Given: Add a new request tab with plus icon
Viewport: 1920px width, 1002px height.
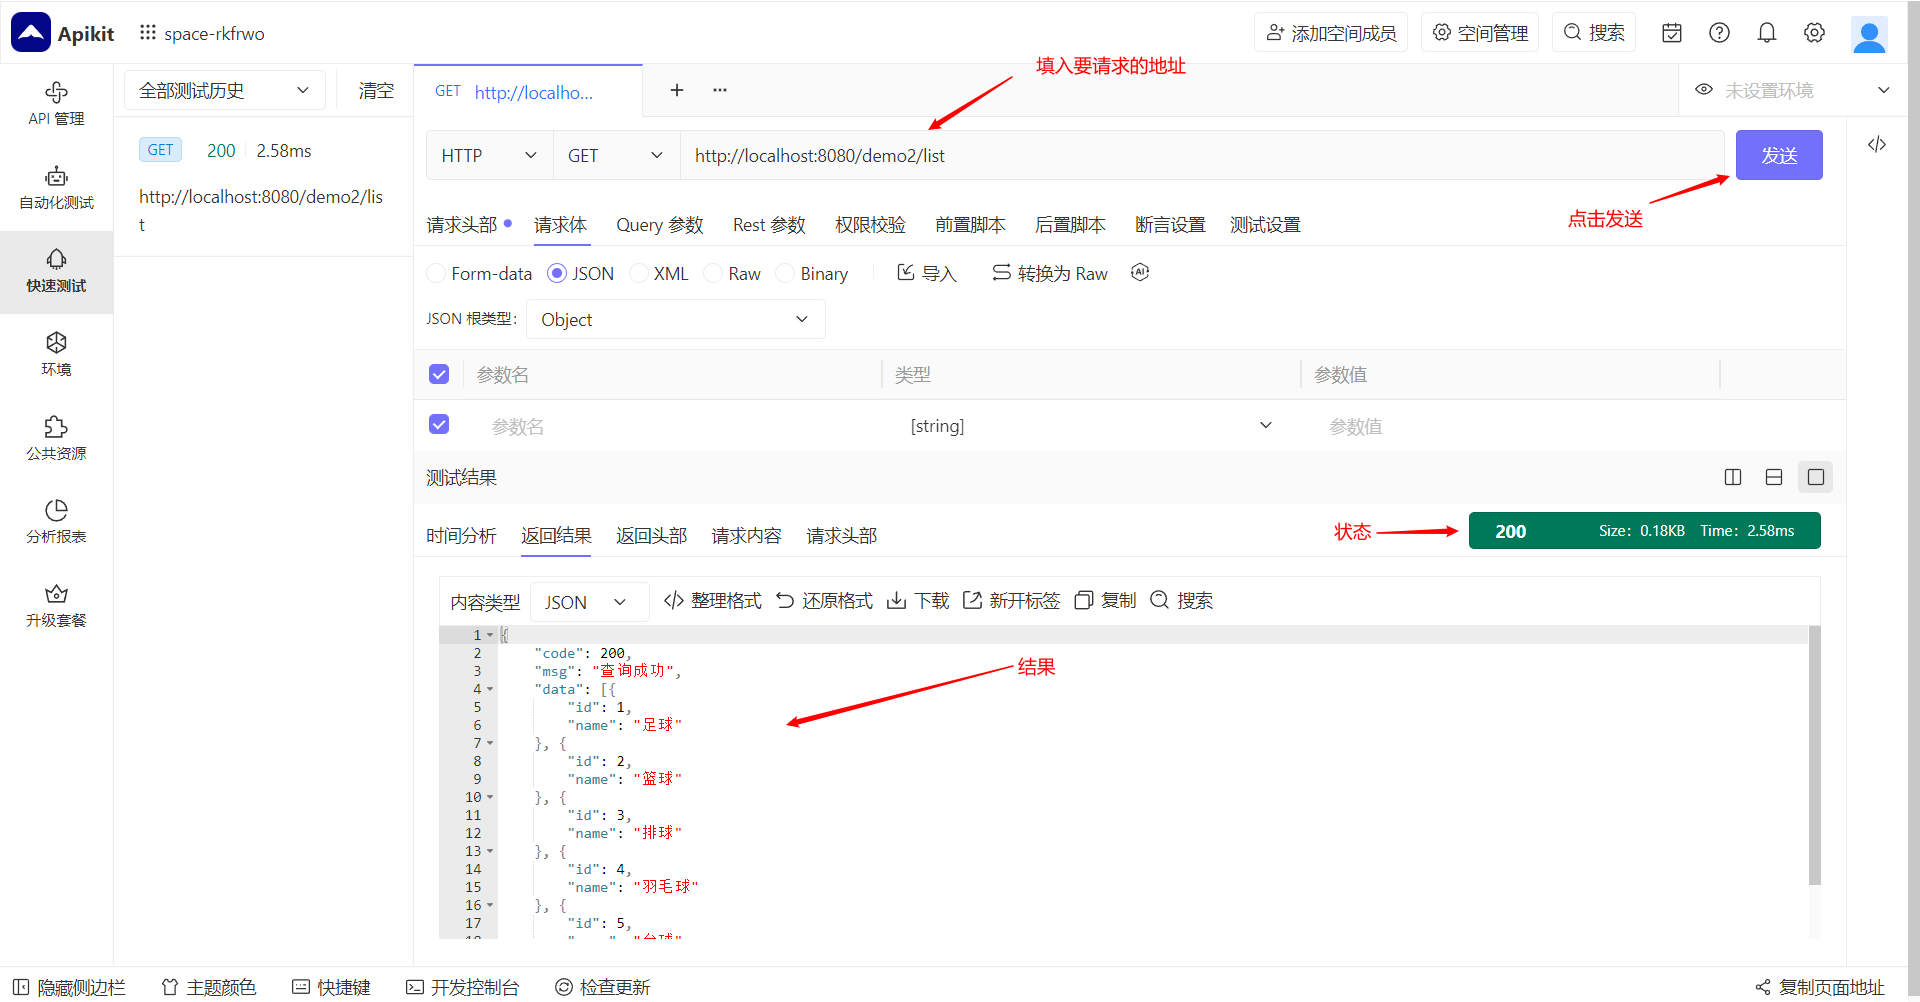Looking at the screenshot, I should pyautogui.click(x=677, y=90).
